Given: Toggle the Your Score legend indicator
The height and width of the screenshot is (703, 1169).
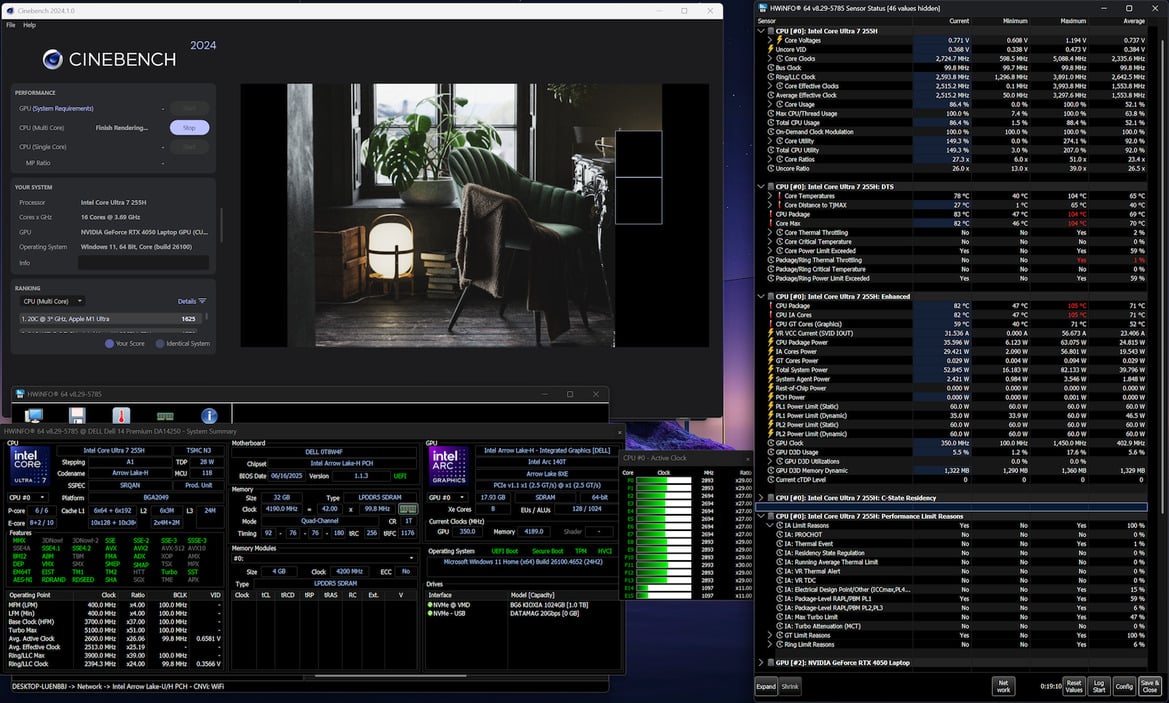Looking at the screenshot, I should (110, 344).
